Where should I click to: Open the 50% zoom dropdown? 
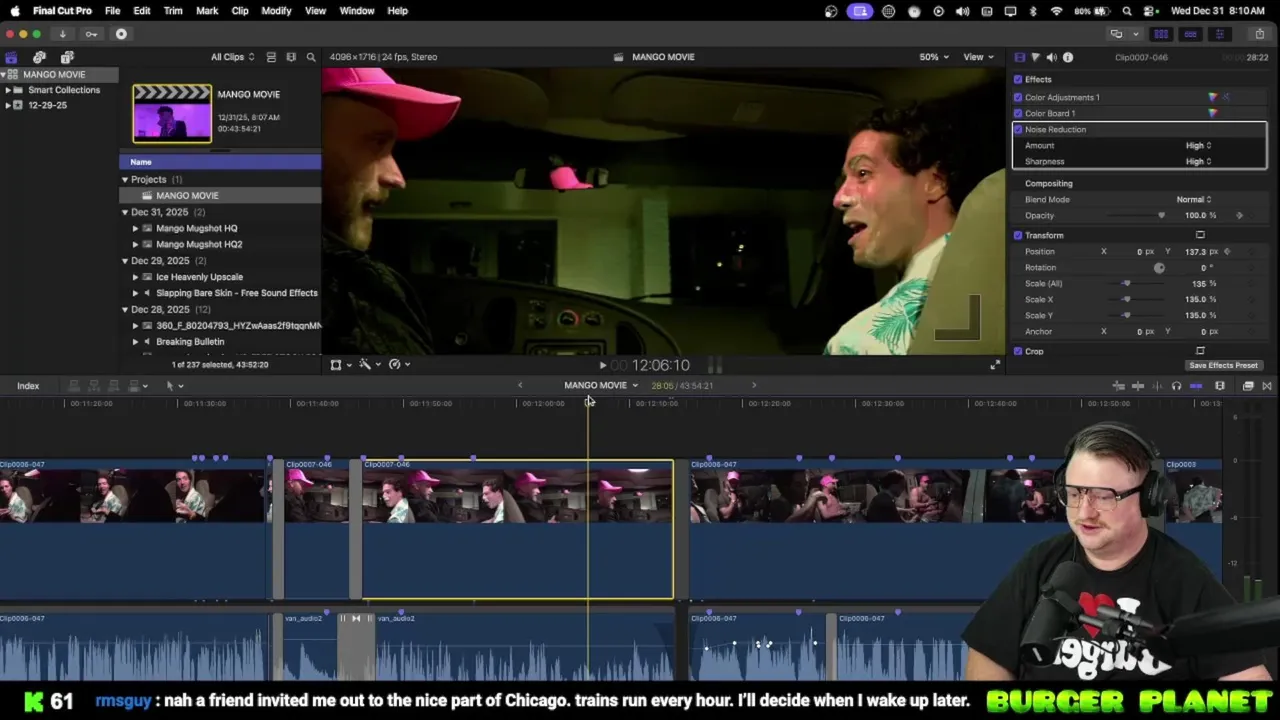934,57
